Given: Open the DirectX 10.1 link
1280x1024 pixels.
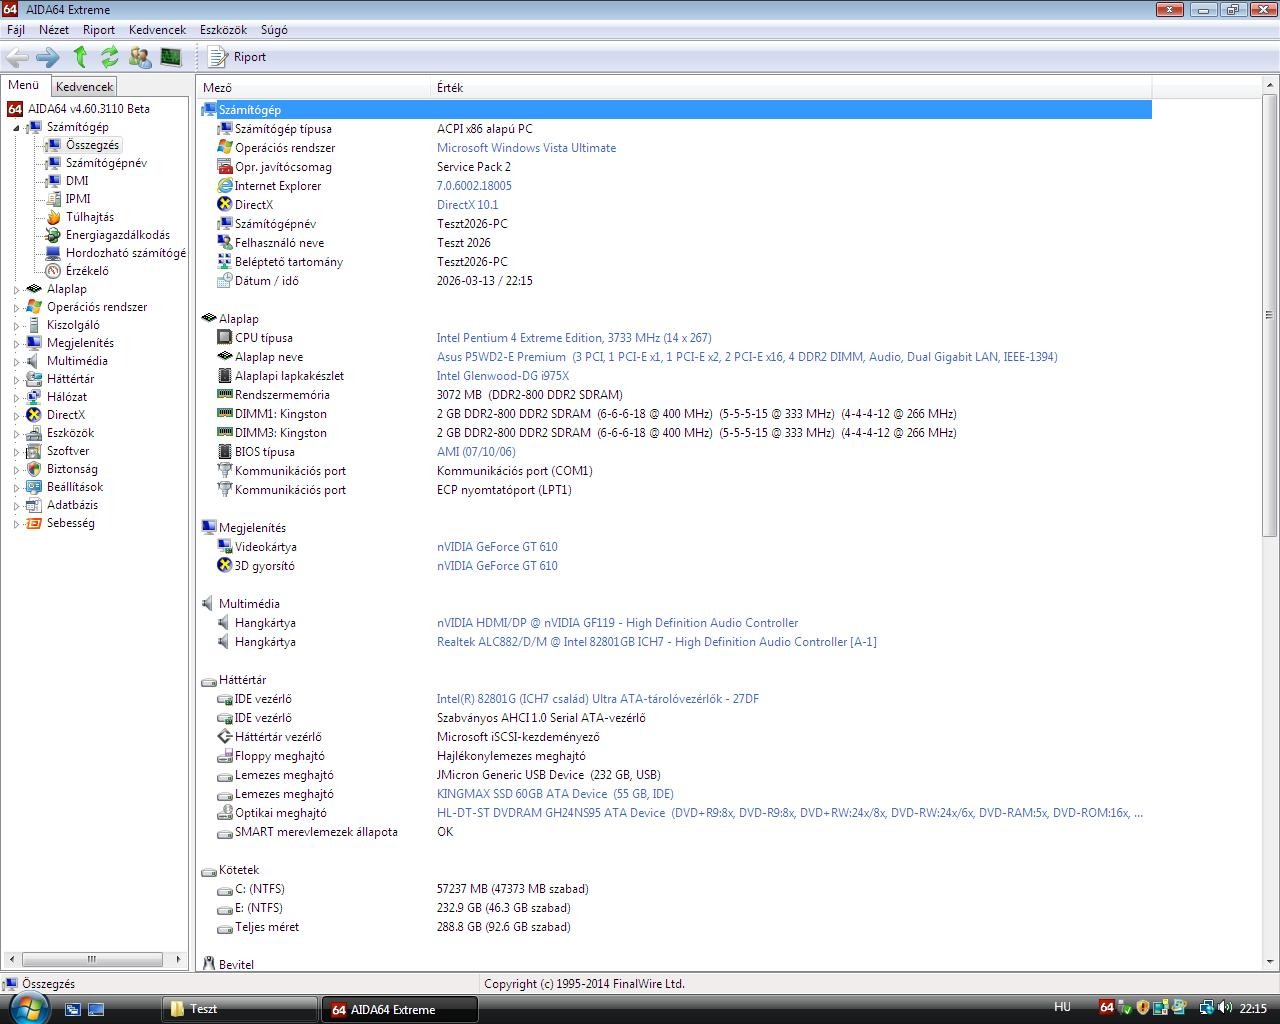Looking at the screenshot, I should click(467, 205).
